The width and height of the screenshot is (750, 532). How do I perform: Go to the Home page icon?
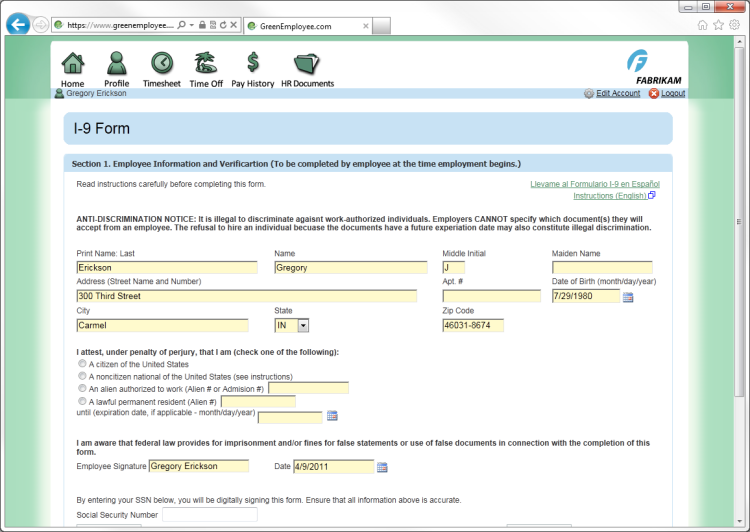point(73,64)
